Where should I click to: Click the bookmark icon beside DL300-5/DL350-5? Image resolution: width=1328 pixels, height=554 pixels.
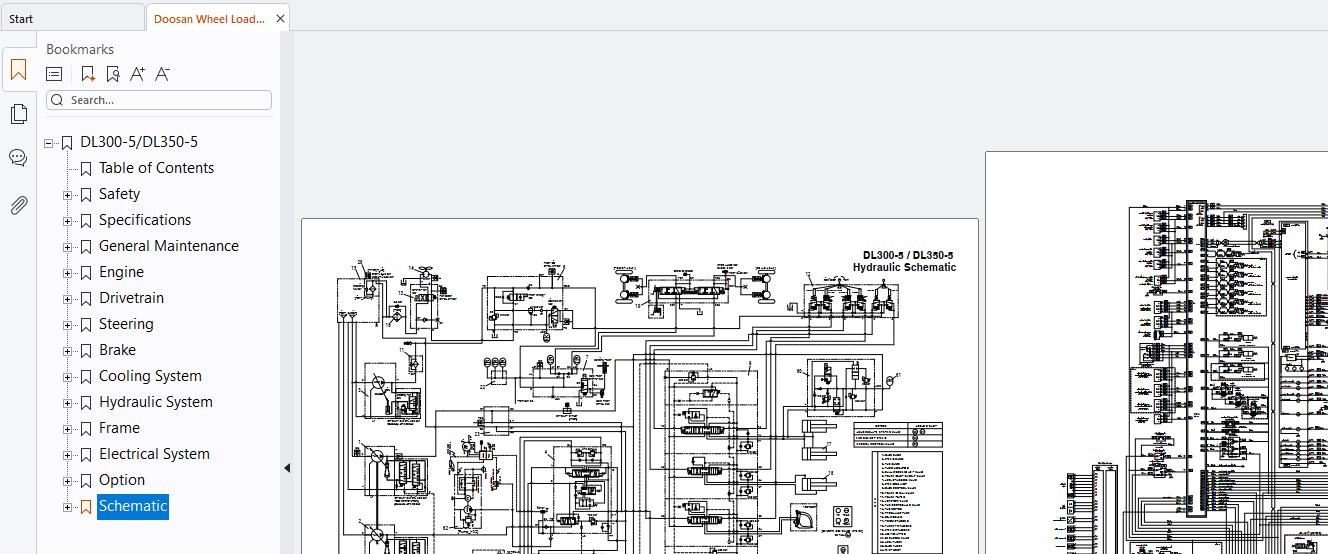(67, 143)
